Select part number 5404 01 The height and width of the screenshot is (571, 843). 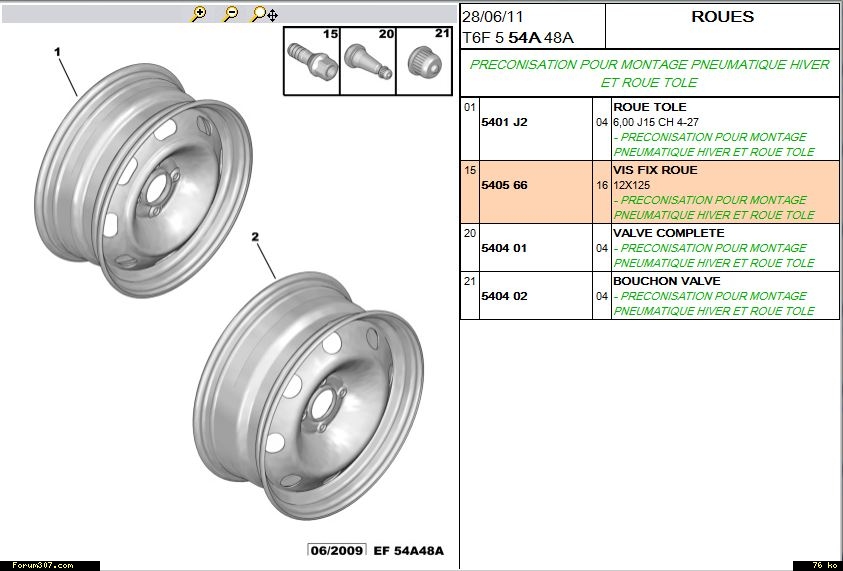click(x=504, y=248)
